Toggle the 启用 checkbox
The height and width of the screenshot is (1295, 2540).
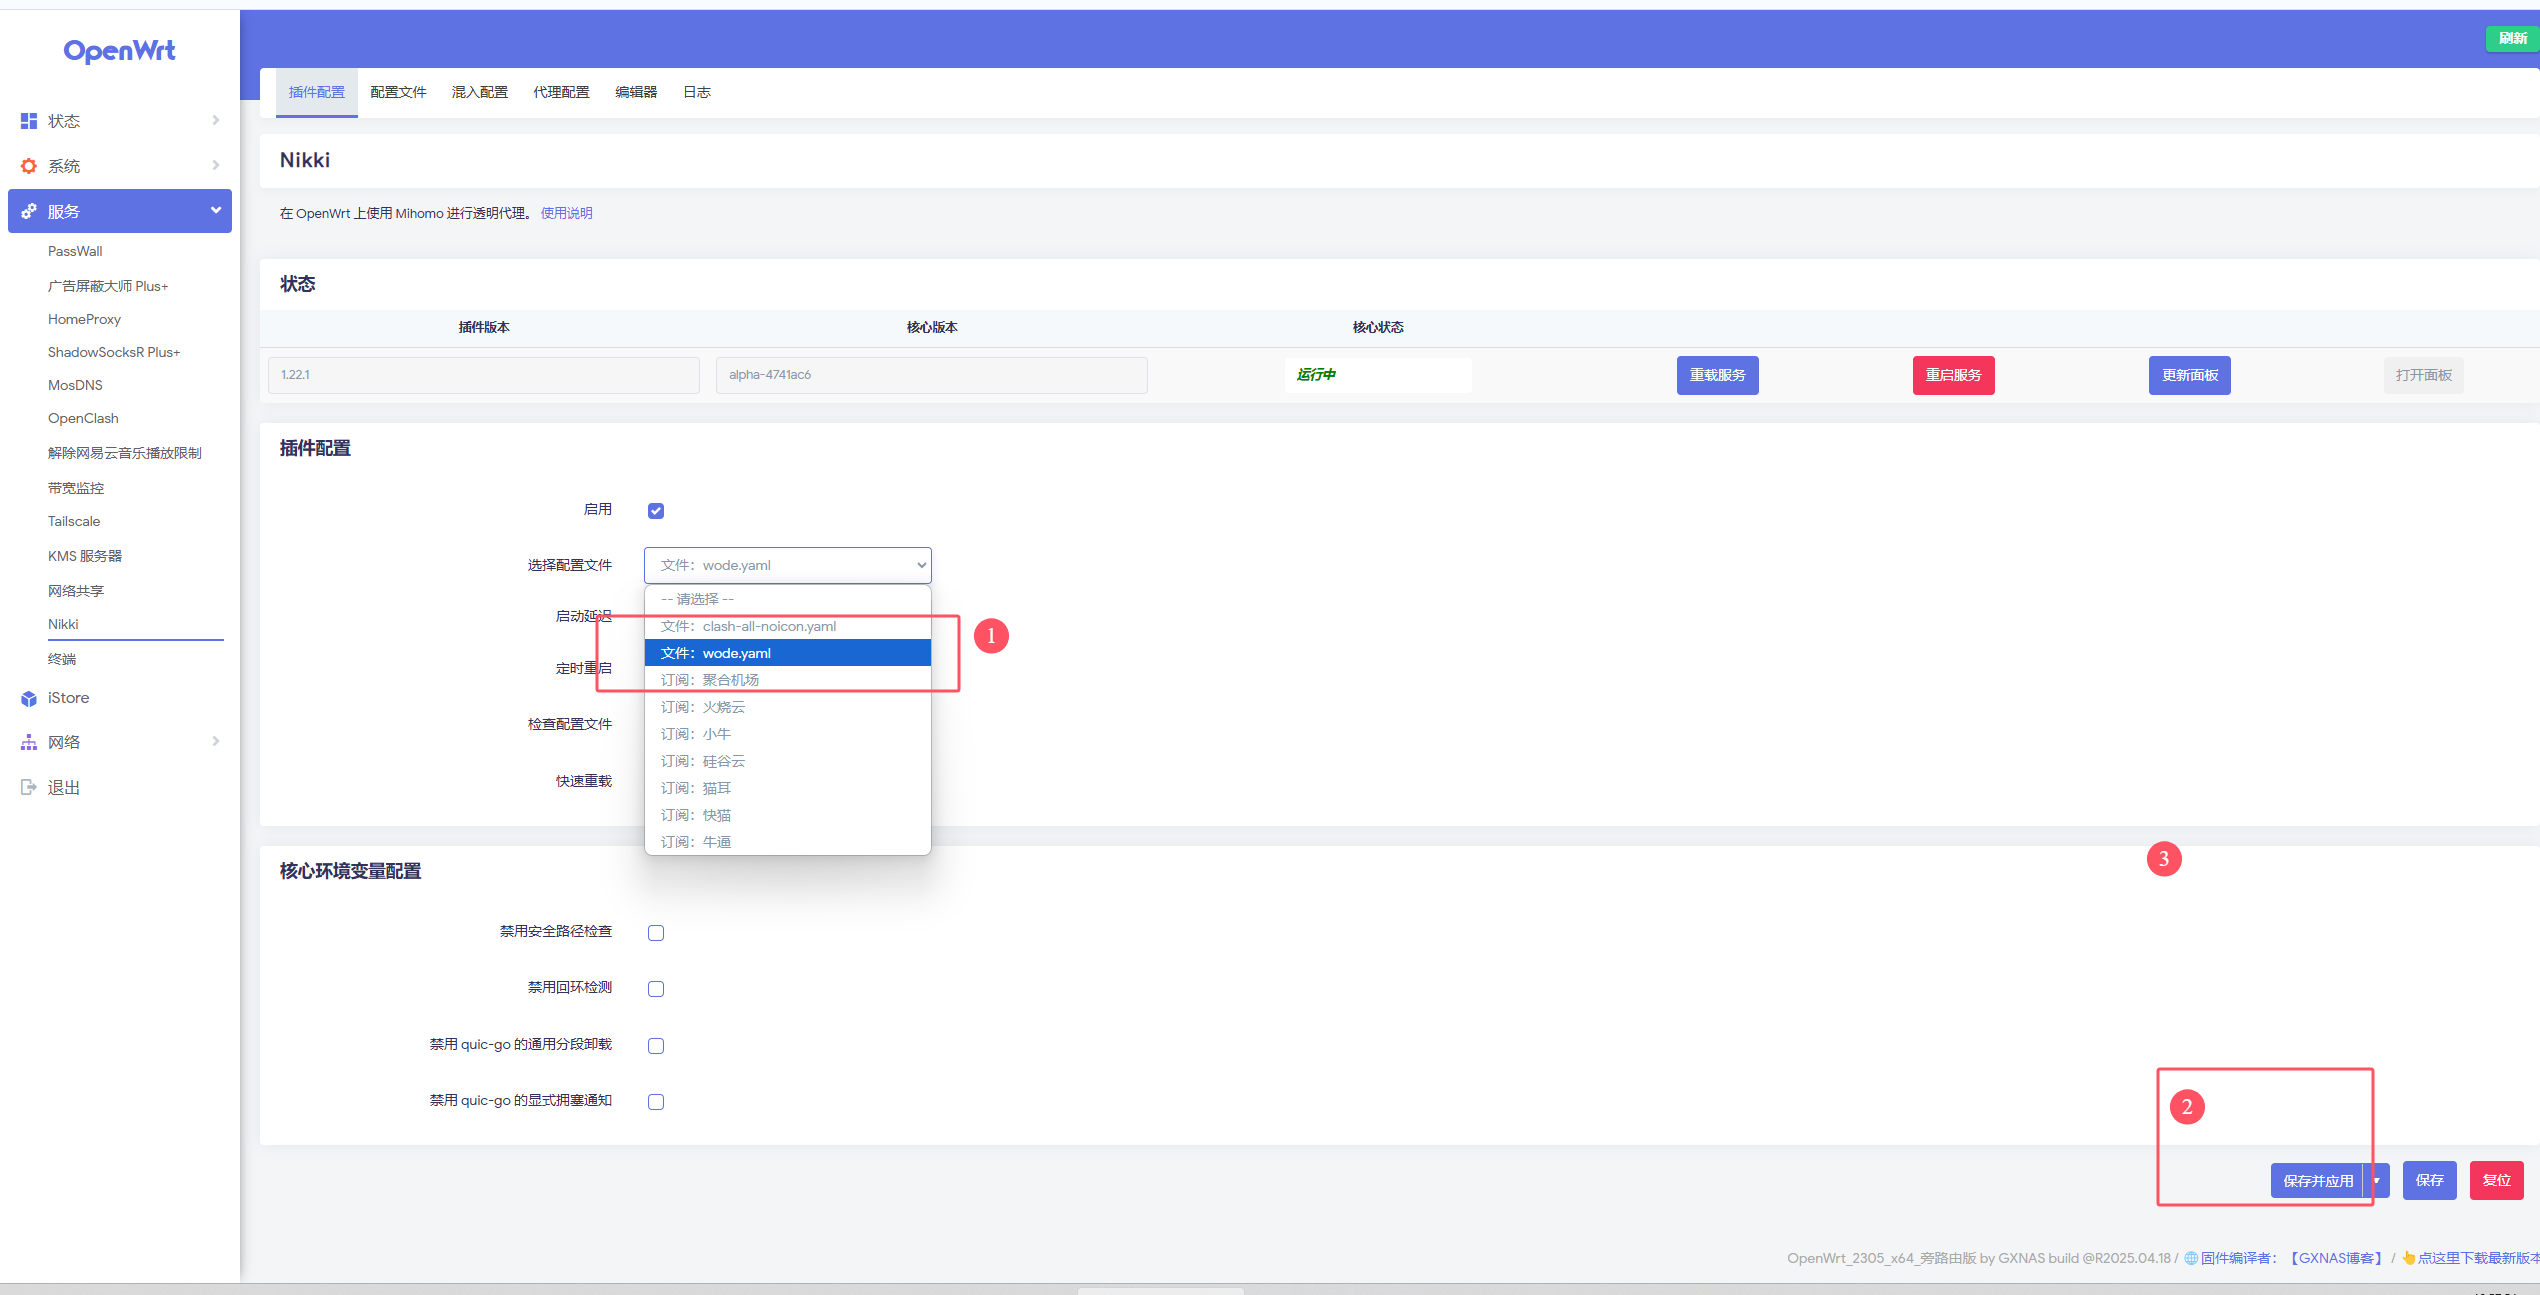click(x=656, y=511)
